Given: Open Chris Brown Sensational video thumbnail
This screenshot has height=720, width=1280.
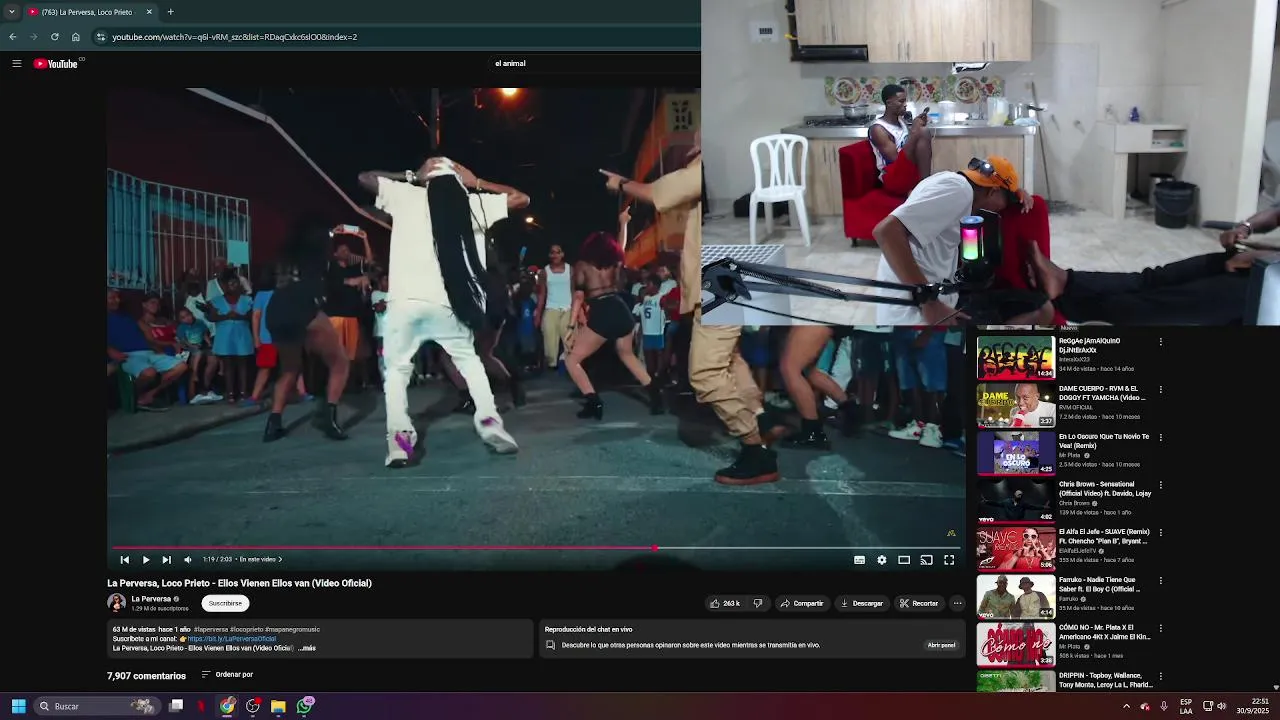Looking at the screenshot, I should [x=1015, y=501].
